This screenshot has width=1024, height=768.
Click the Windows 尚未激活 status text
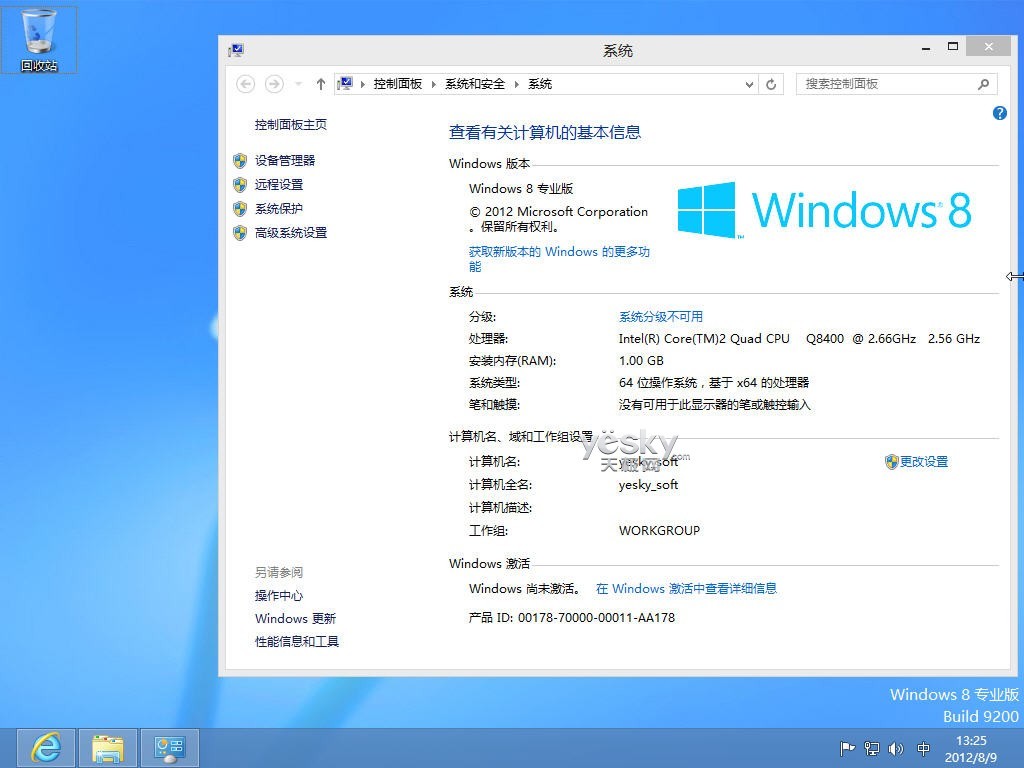coord(524,588)
